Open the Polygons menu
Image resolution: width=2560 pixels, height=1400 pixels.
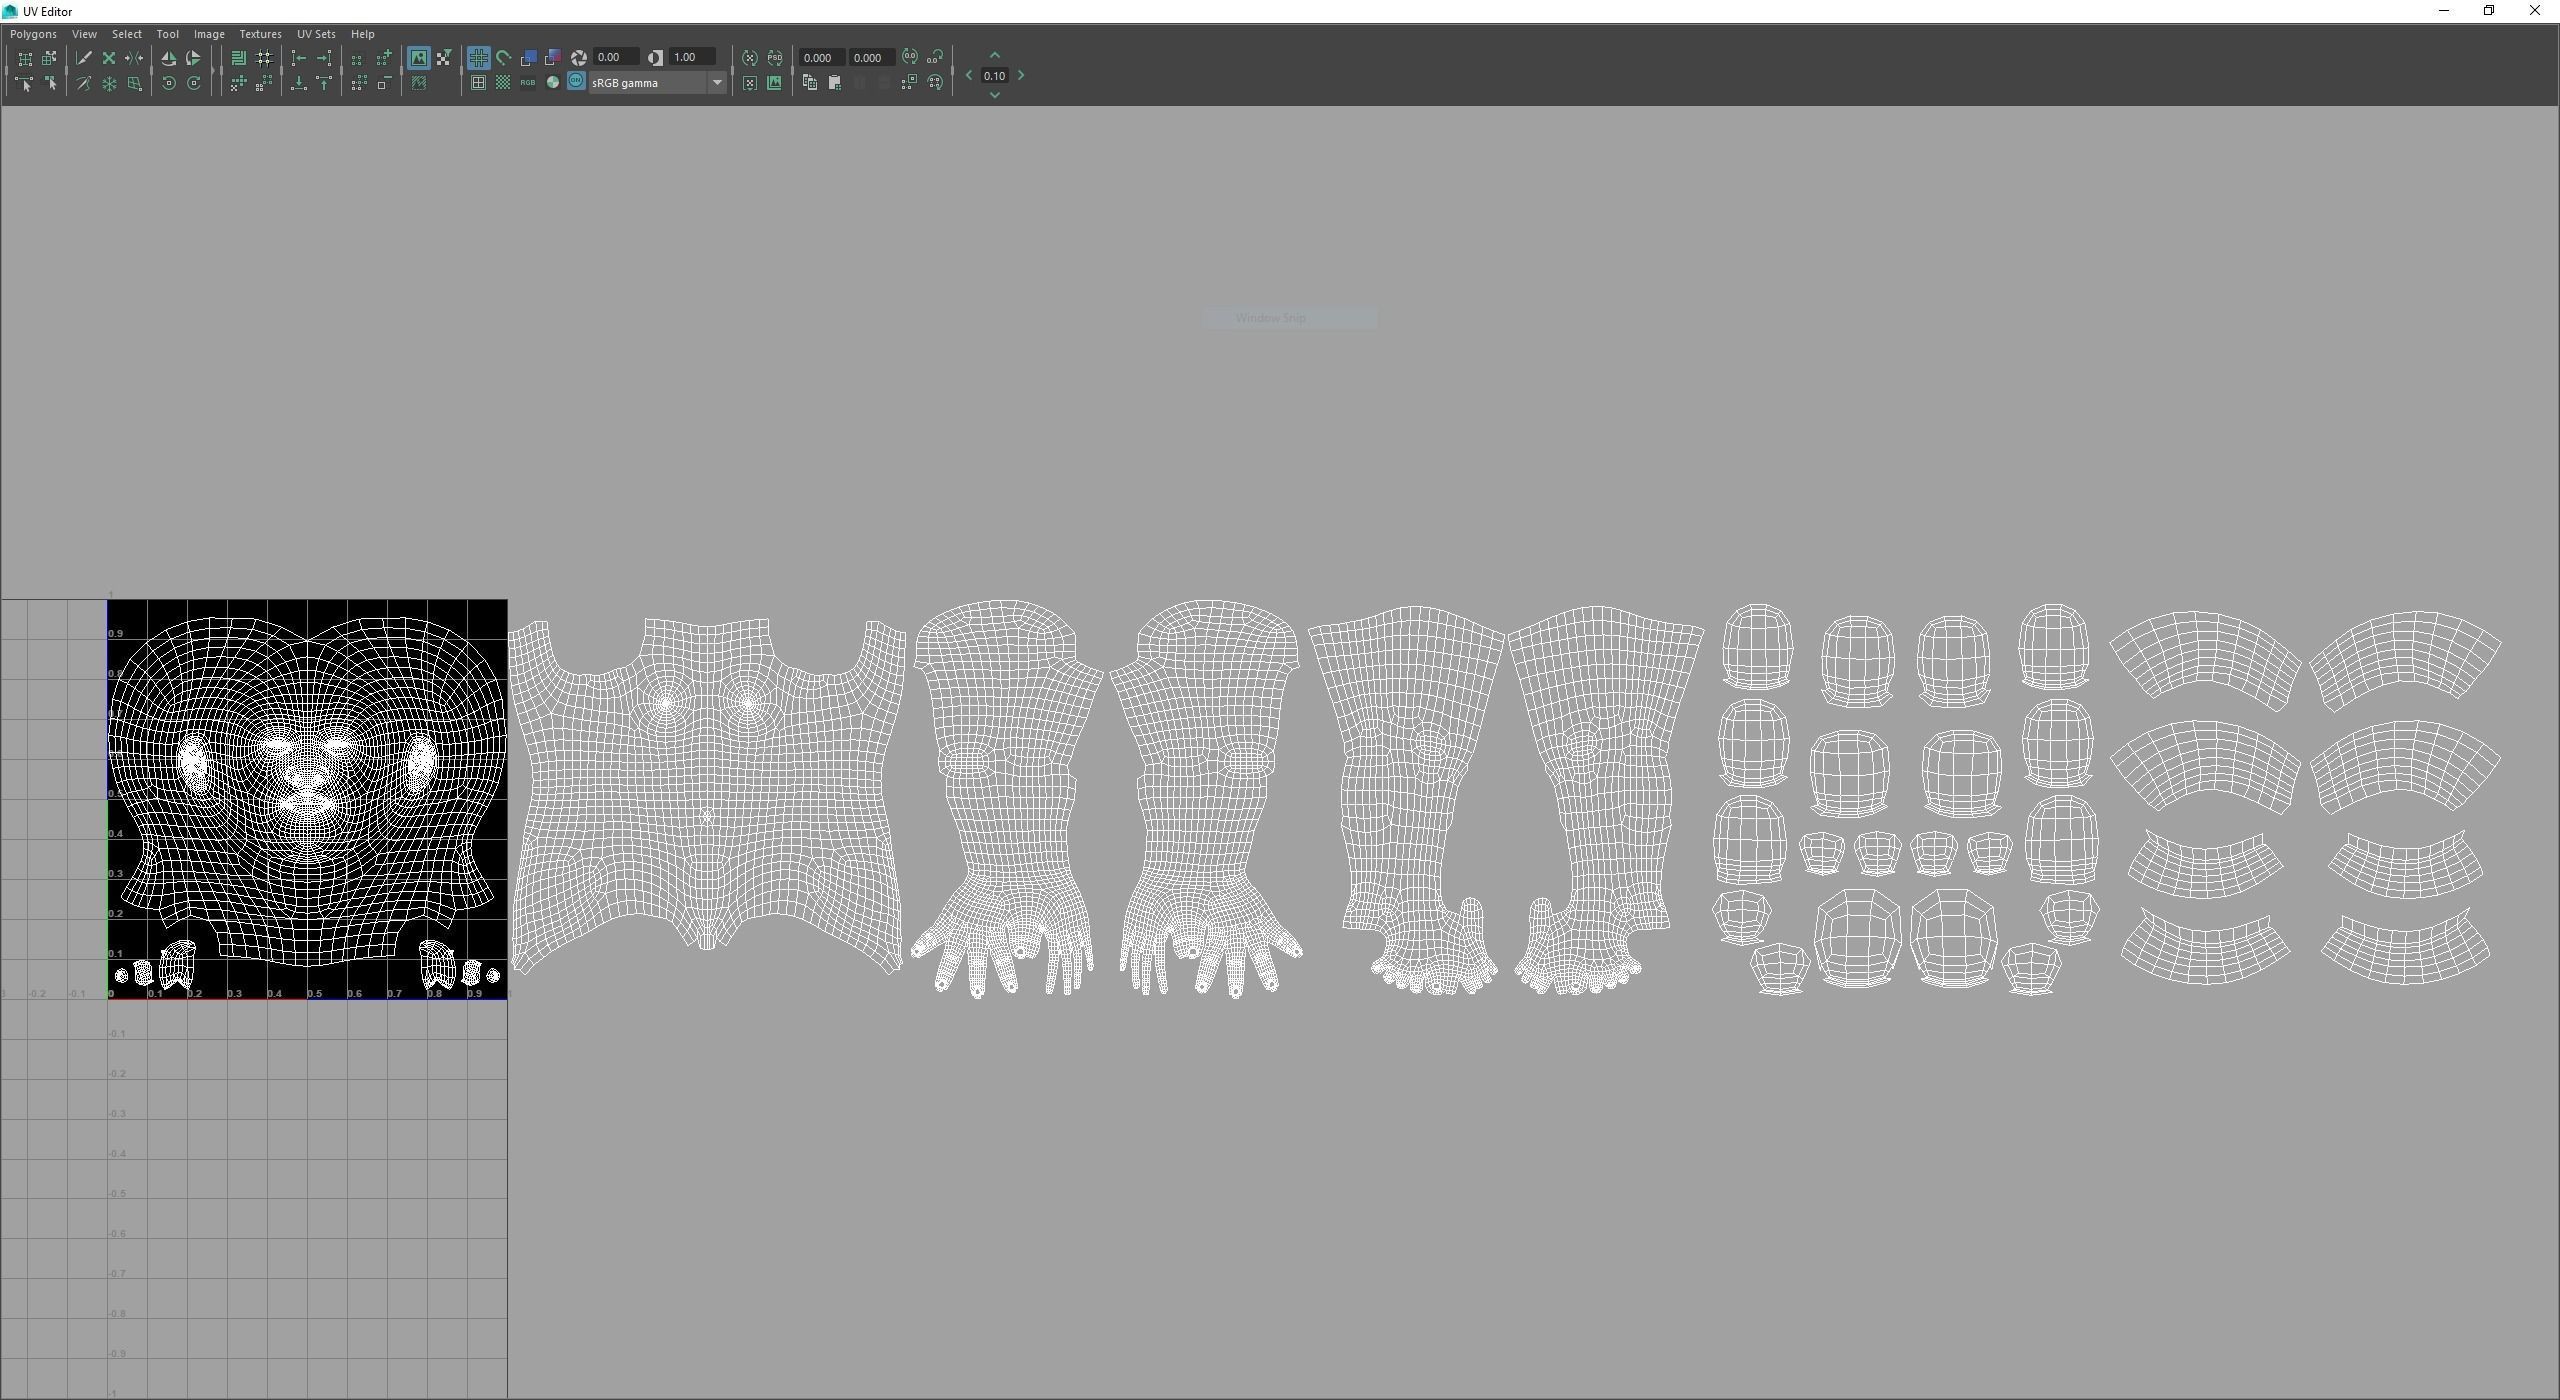click(33, 34)
